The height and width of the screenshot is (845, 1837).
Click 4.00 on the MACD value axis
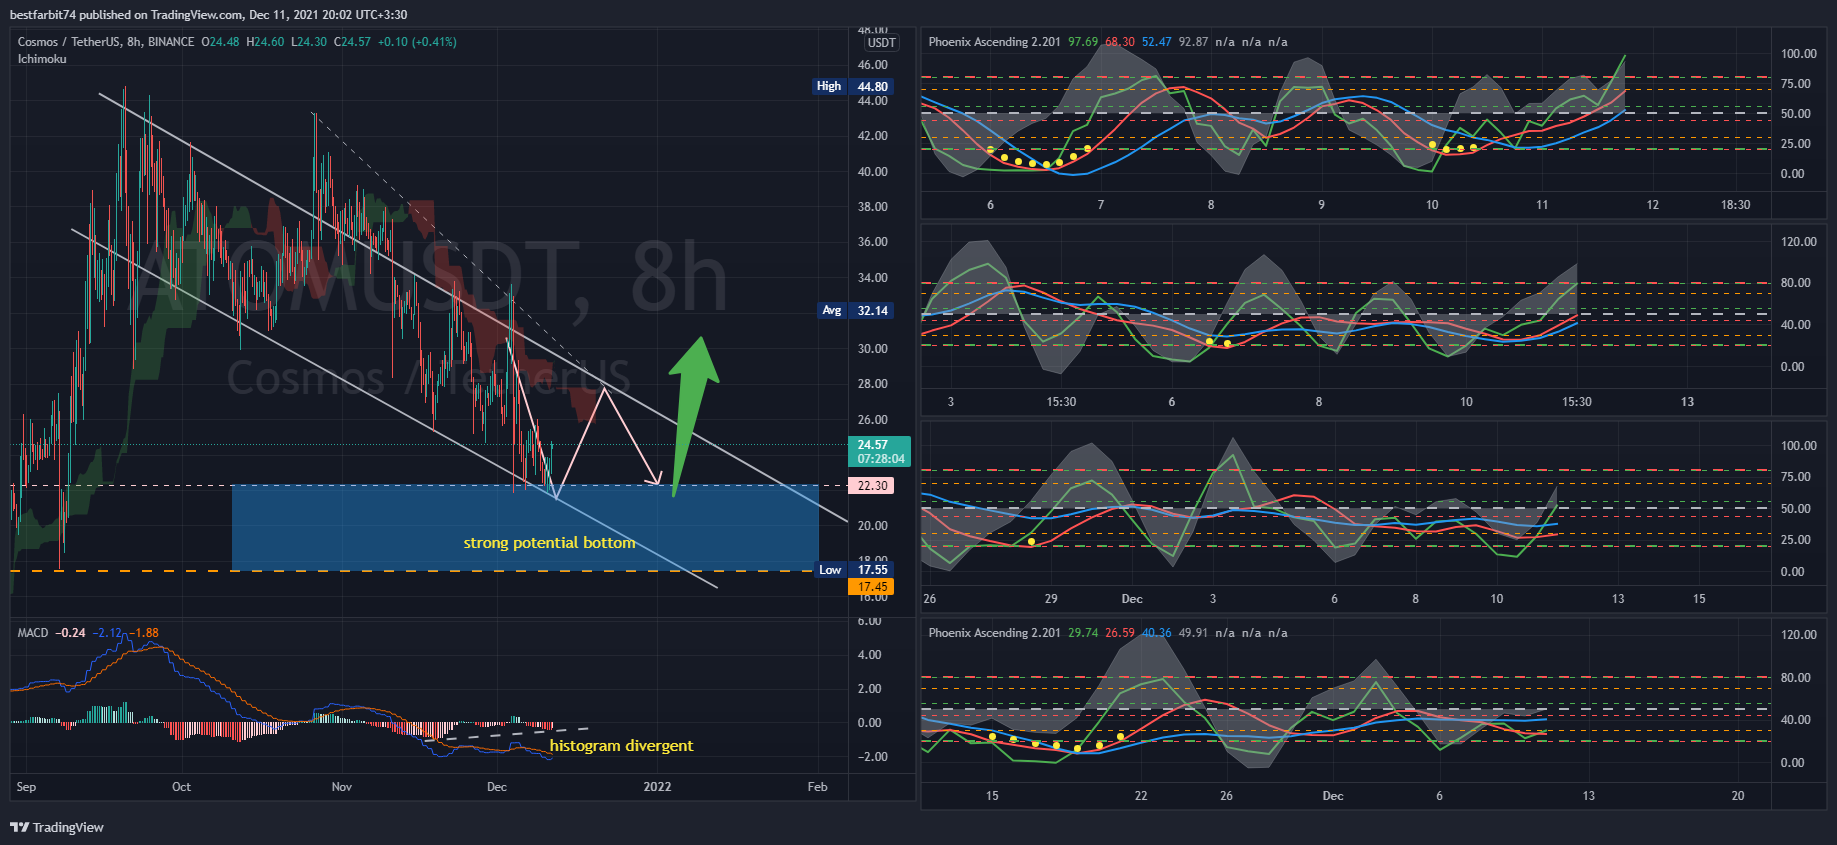pos(870,655)
